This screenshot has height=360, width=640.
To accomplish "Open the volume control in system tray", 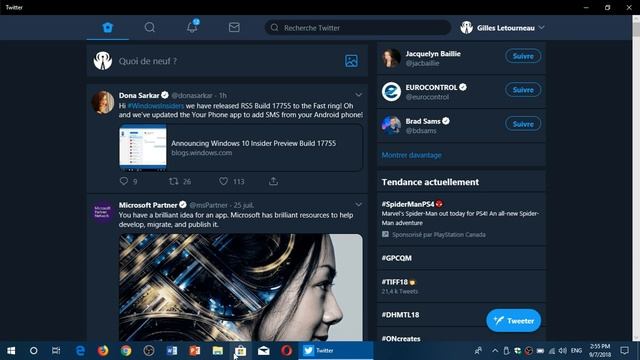I will coord(562,351).
